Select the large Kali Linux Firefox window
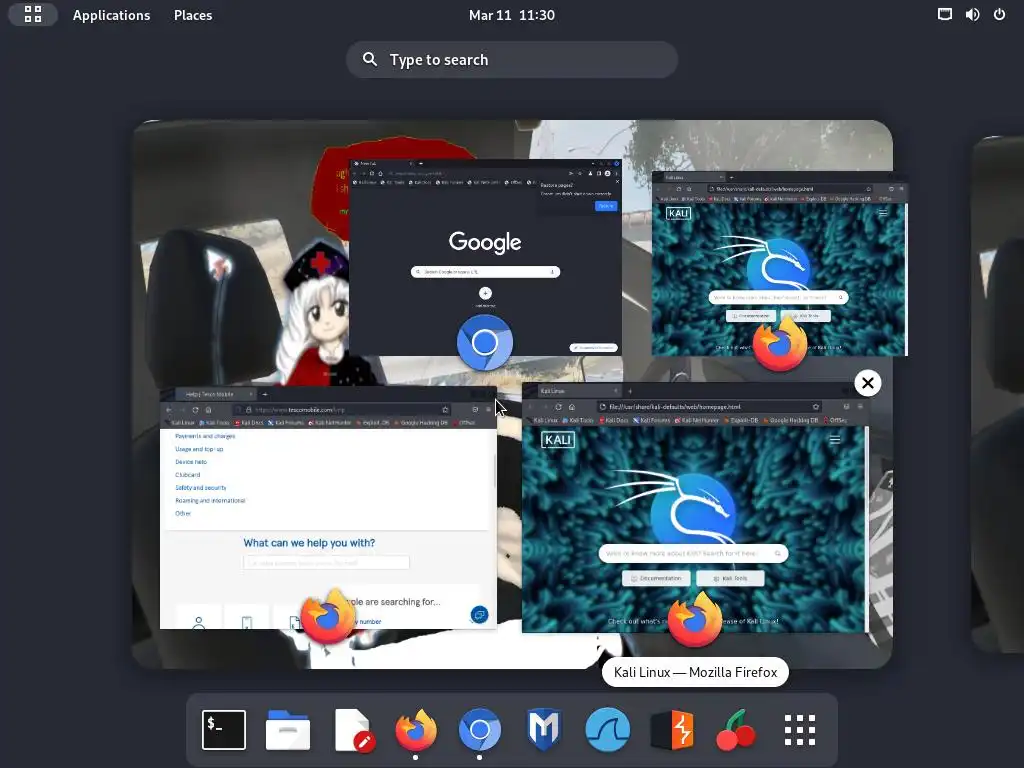The width and height of the screenshot is (1024, 768). point(695,507)
